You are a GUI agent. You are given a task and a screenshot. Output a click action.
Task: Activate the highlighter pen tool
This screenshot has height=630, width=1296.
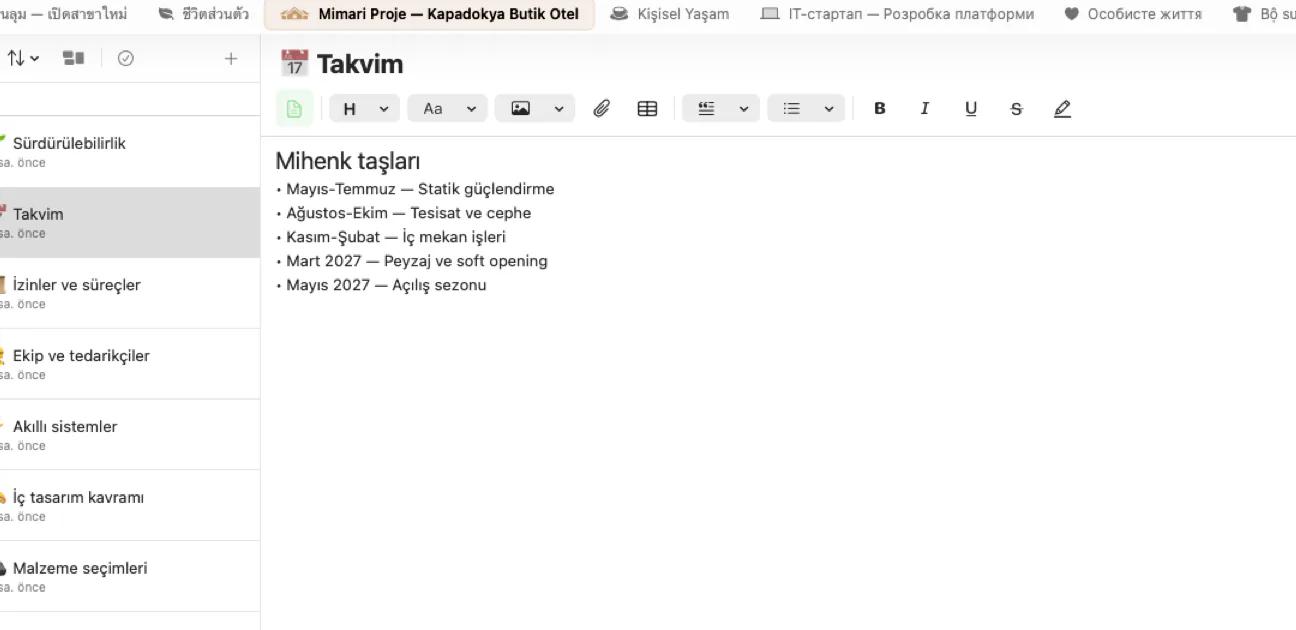coord(1063,109)
